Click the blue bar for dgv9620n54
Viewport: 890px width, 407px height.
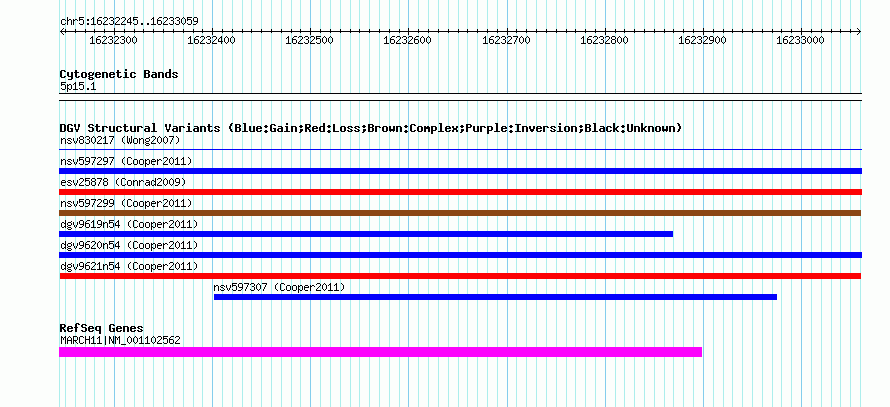click(x=460, y=255)
